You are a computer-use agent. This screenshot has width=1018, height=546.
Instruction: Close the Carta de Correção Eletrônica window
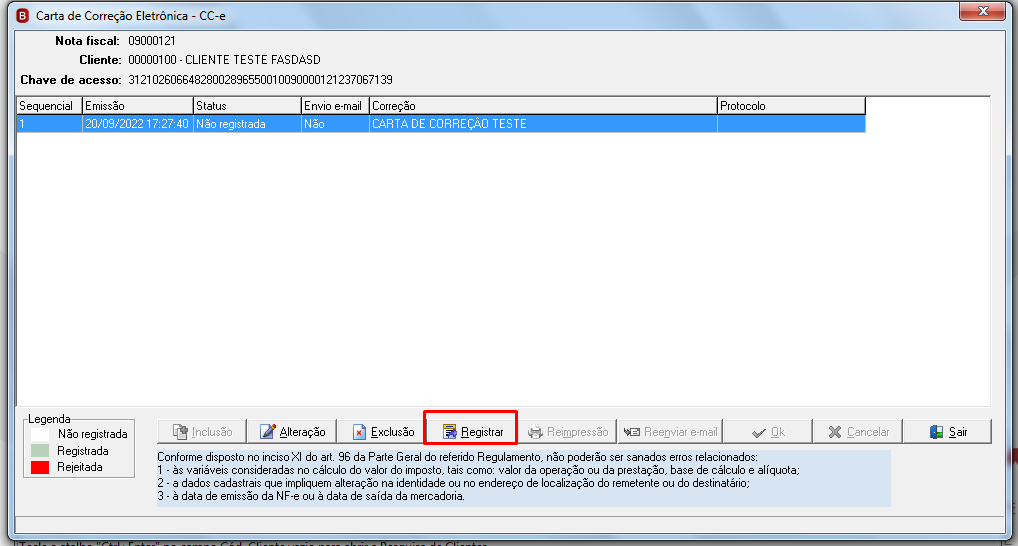point(982,11)
